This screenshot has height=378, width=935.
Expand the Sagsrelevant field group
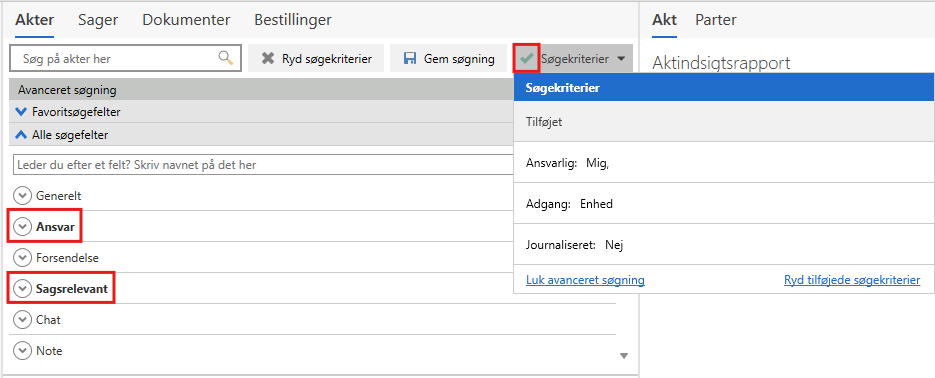[22, 289]
